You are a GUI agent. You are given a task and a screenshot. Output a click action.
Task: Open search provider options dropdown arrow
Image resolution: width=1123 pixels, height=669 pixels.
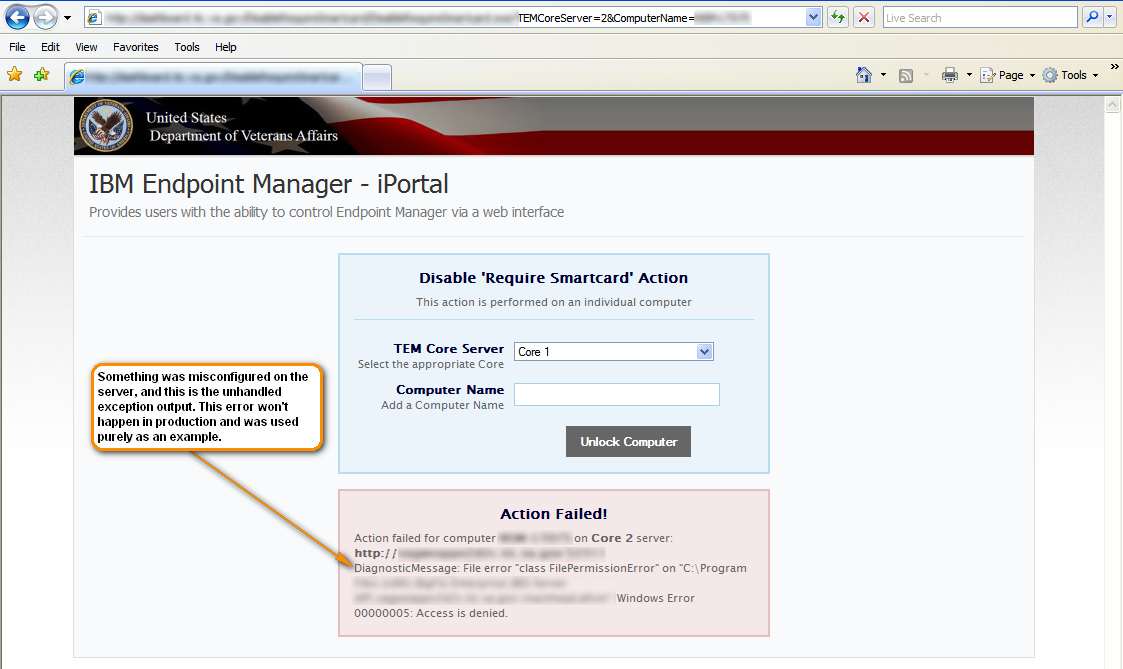[1109, 17]
